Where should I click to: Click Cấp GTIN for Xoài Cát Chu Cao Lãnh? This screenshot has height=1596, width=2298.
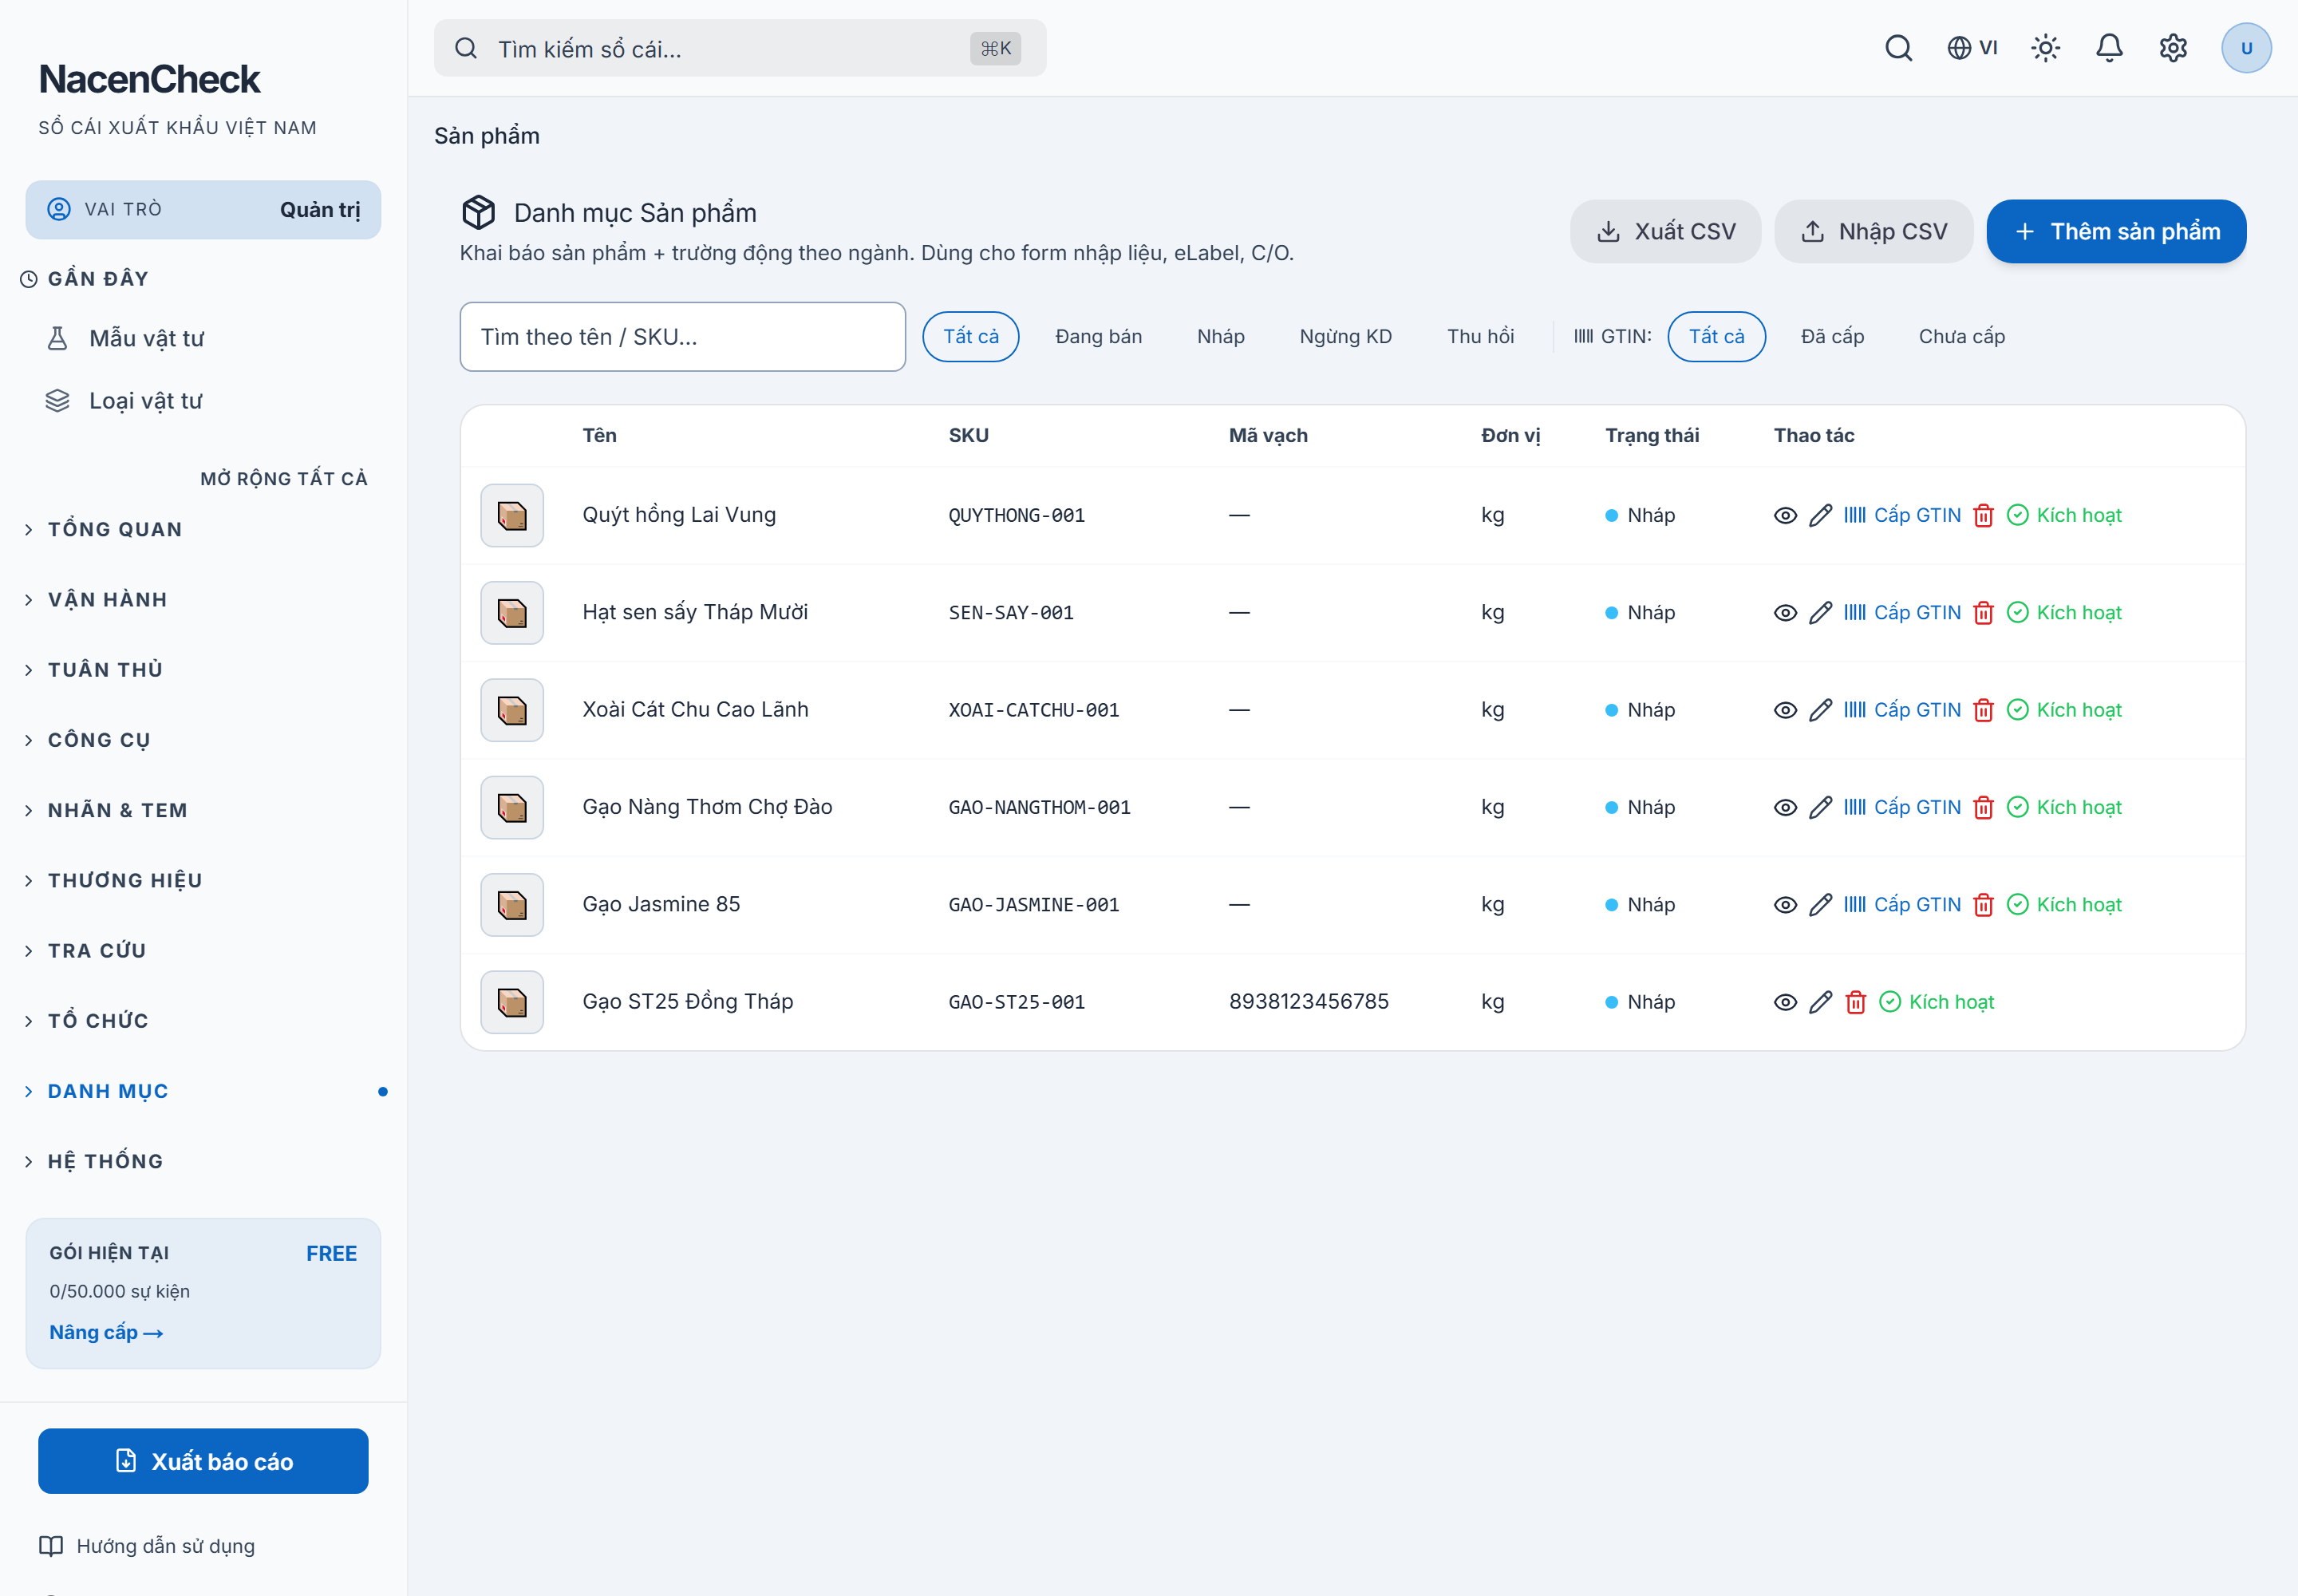pos(1902,710)
